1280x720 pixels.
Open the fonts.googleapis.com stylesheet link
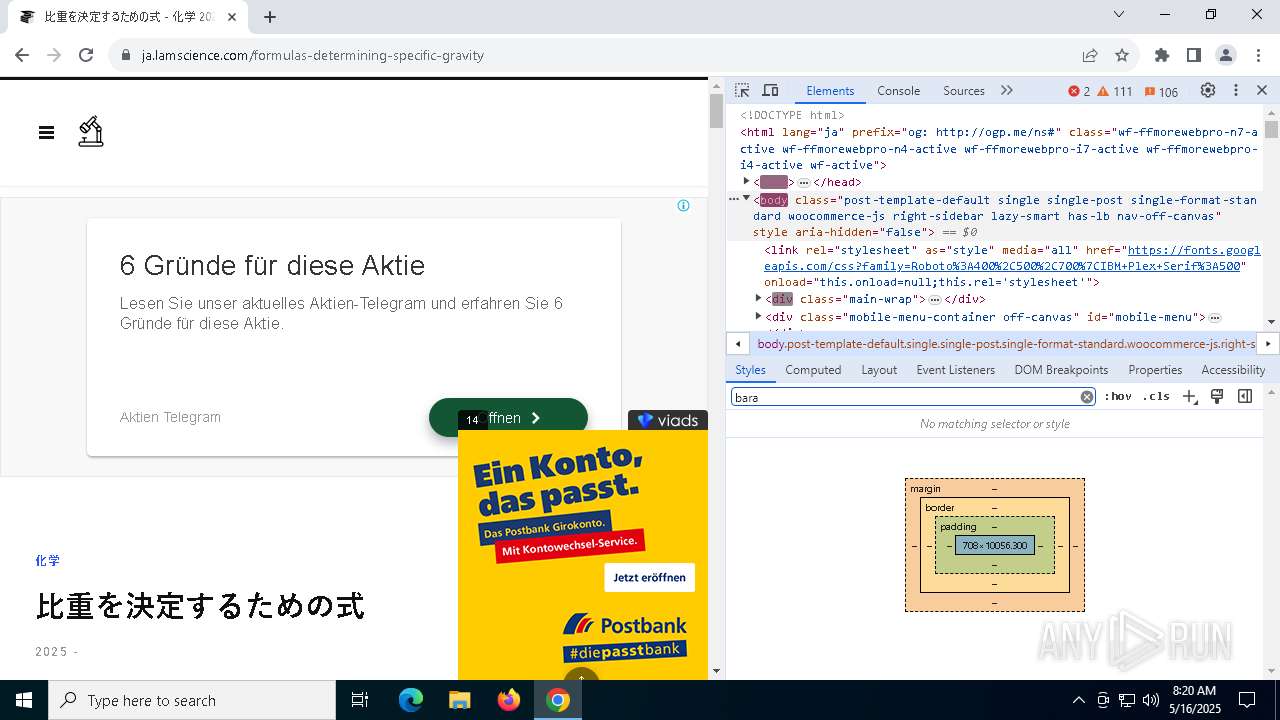pyautogui.click(x=1012, y=258)
